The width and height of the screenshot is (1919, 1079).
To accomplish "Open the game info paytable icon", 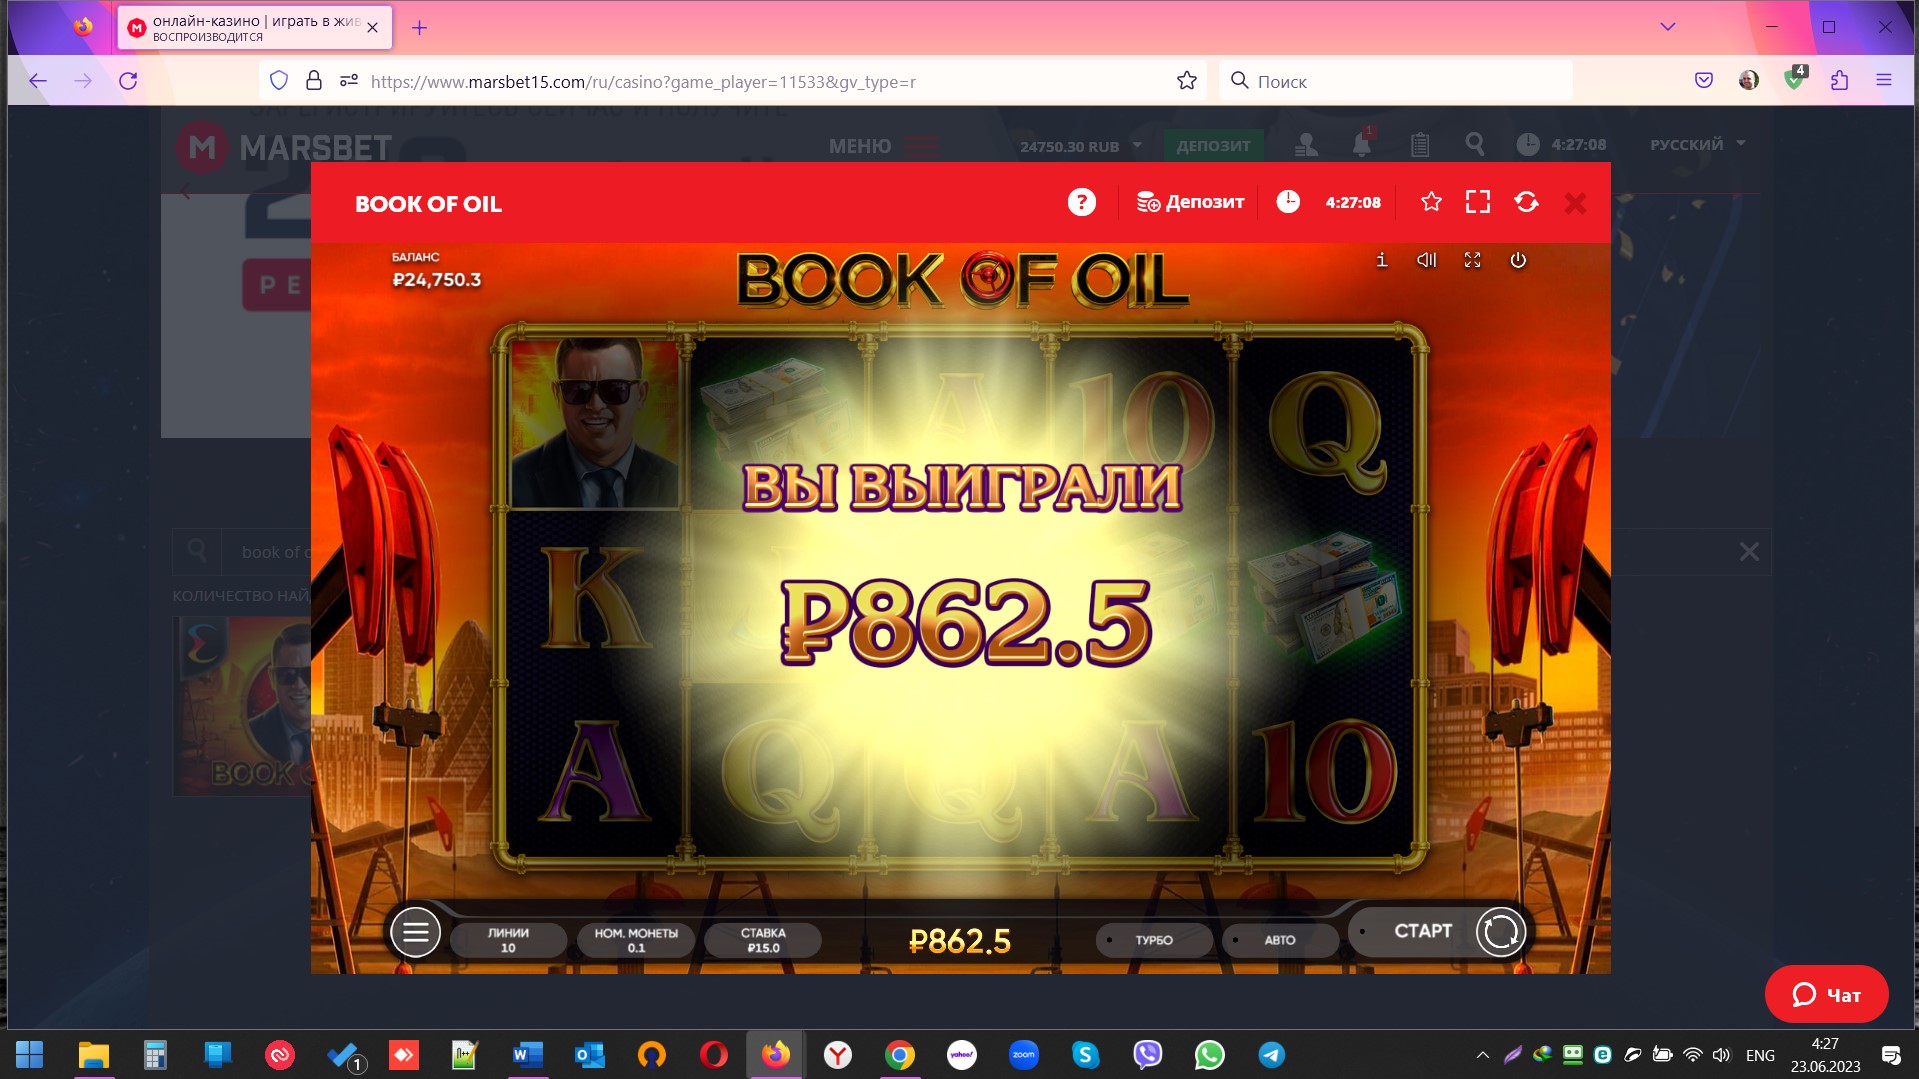I will pos(1381,260).
